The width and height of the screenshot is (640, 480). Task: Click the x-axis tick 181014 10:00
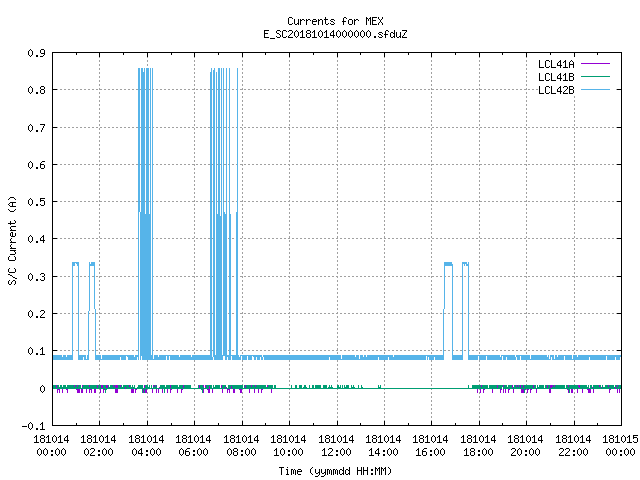tap(288, 446)
